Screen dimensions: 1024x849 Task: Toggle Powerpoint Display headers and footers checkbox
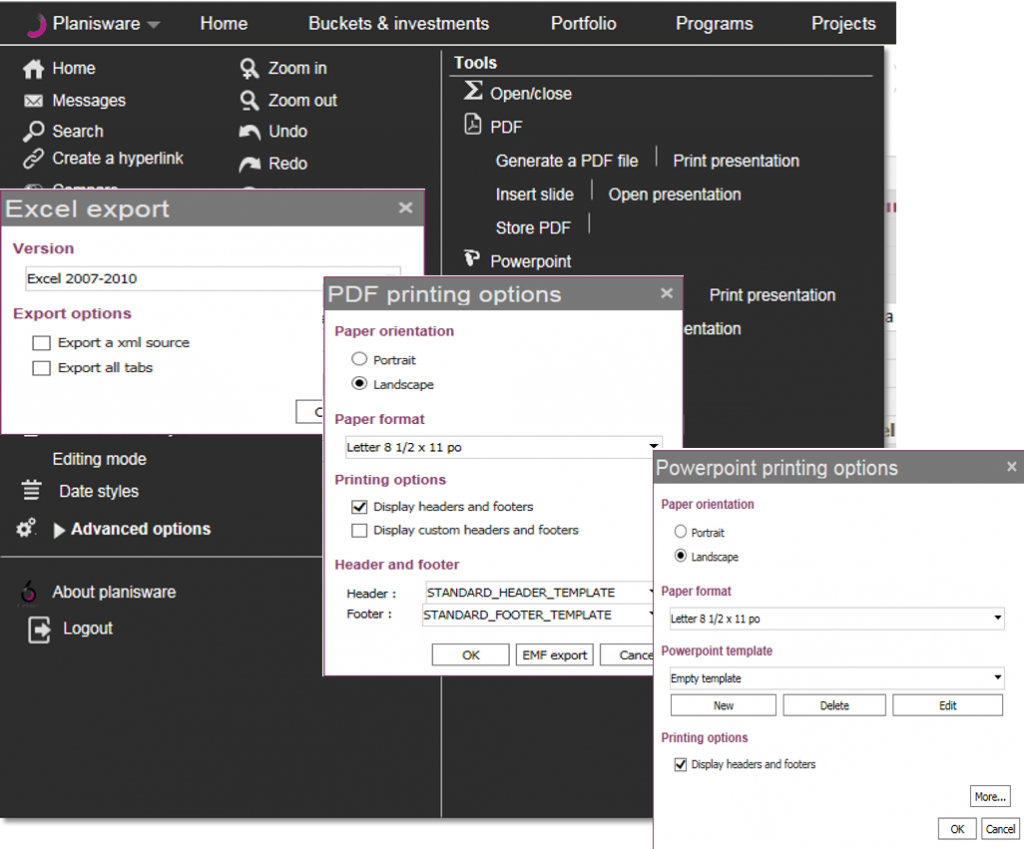680,764
